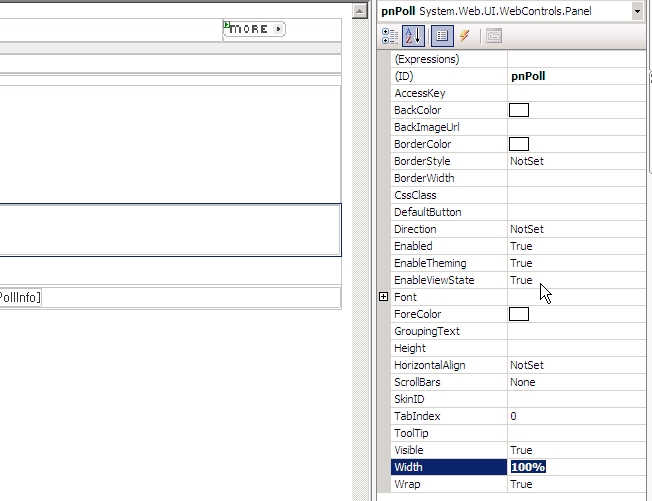The height and width of the screenshot is (501, 652).
Task: Select the Alphabetical sort button
Action: pyautogui.click(x=413, y=36)
